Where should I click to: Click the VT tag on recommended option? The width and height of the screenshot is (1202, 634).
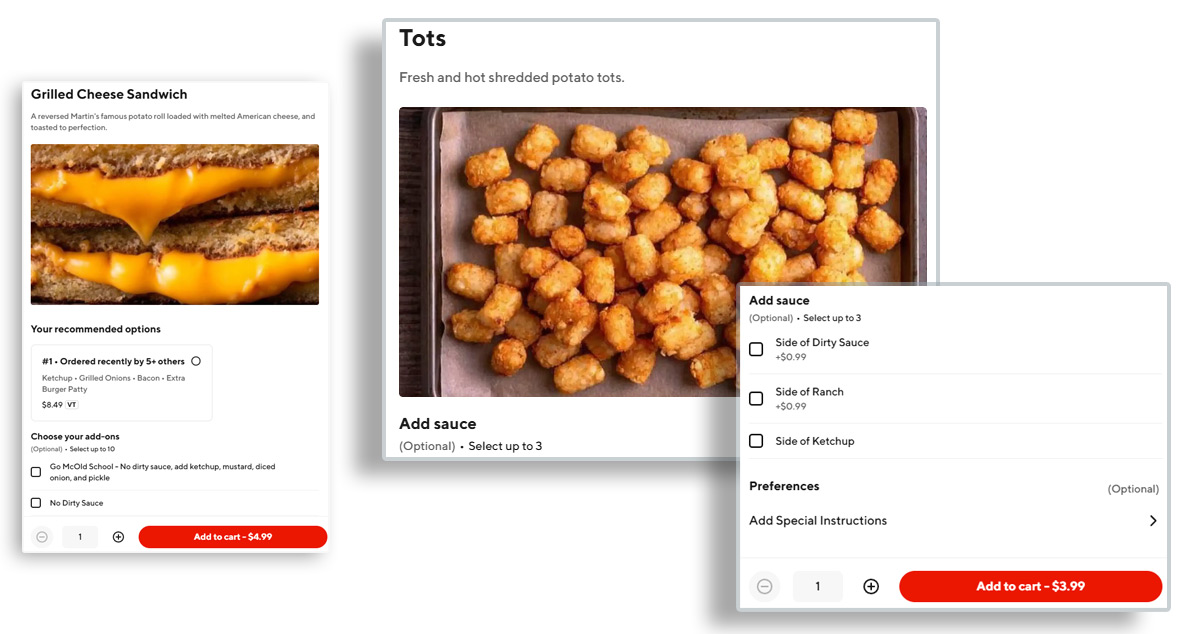tap(72, 405)
